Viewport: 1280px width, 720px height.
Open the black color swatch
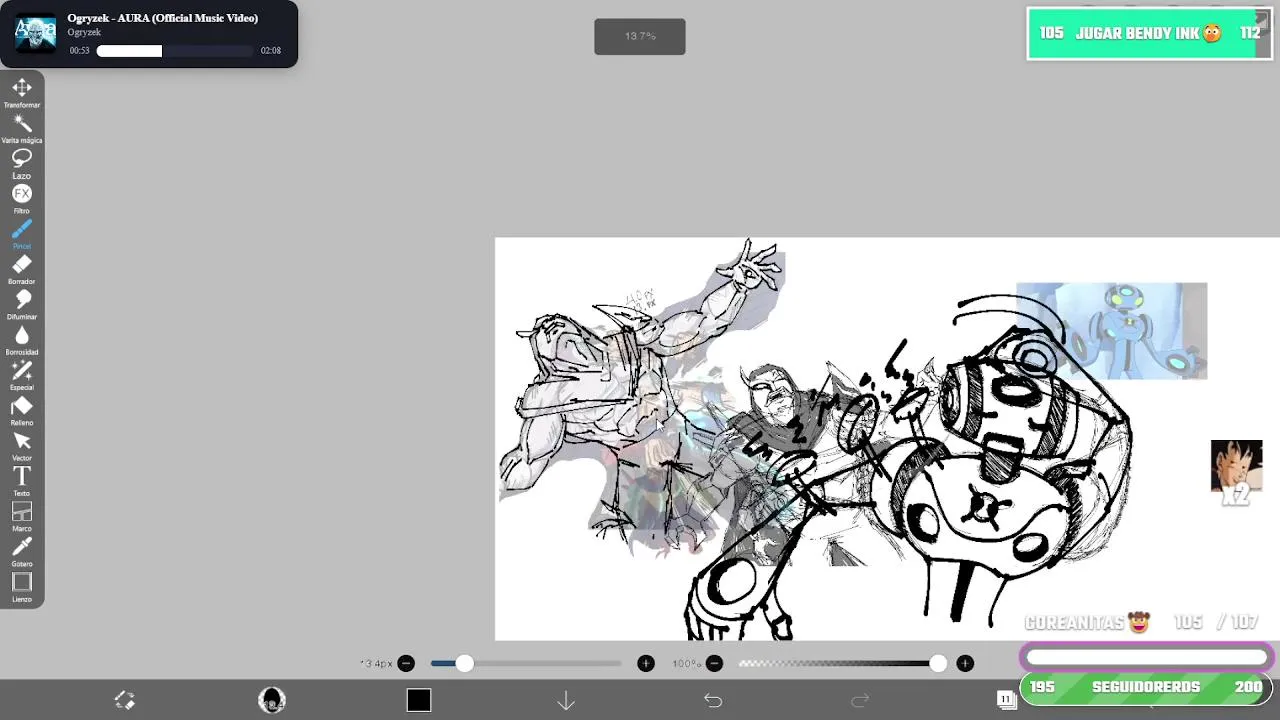[419, 700]
